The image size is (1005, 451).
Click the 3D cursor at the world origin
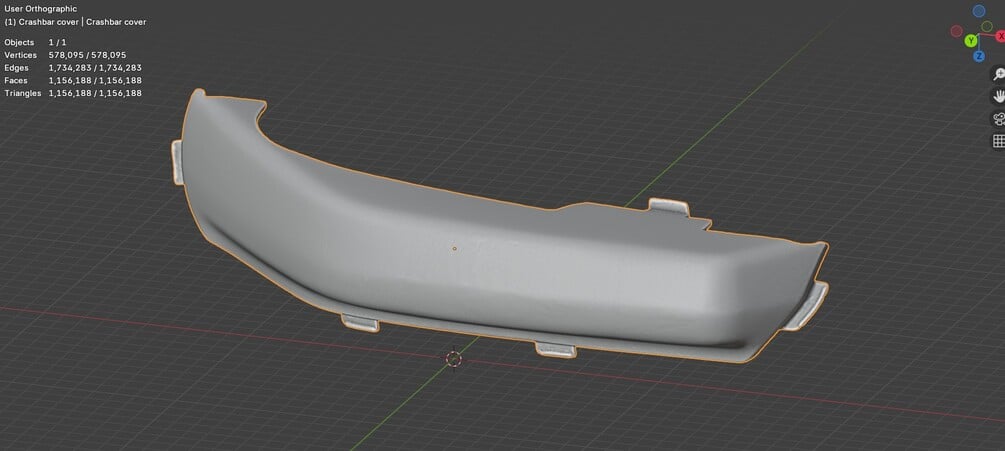pos(454,359)
